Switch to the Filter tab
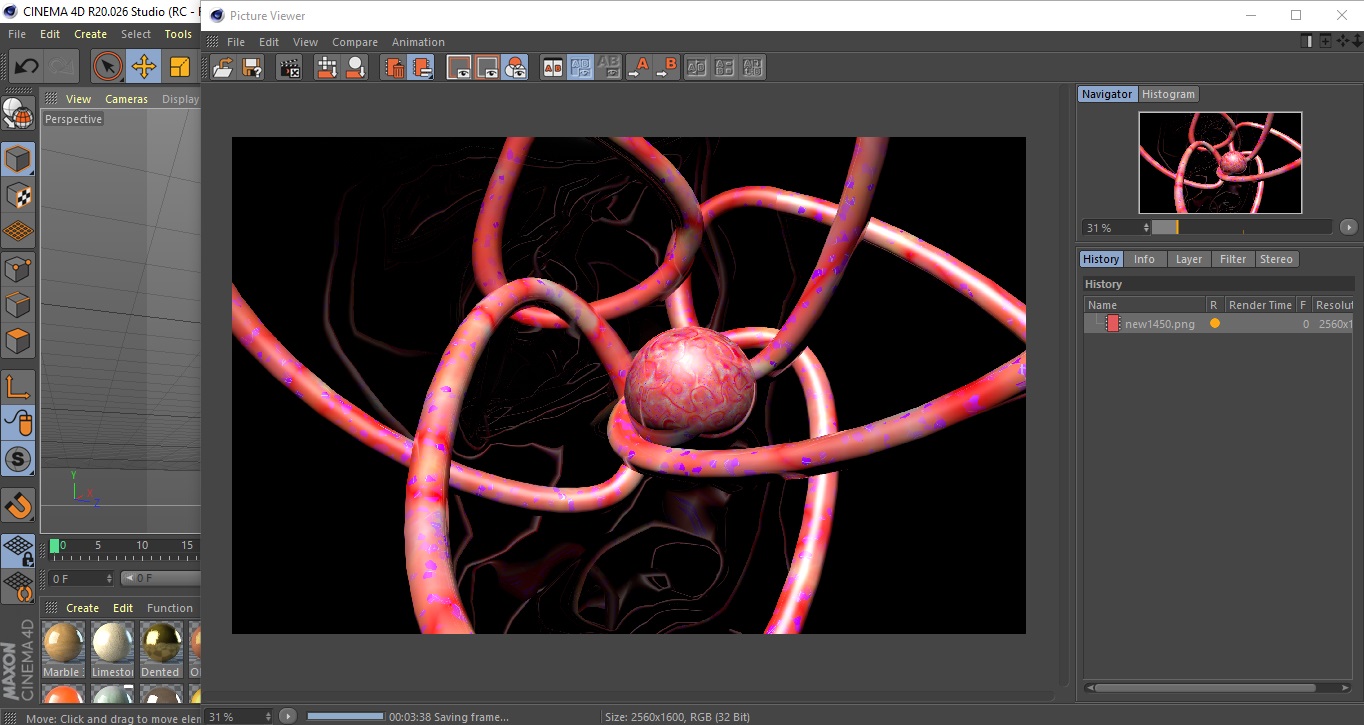The height and width of the screenshot is (725, 1364). [1233, 259]
